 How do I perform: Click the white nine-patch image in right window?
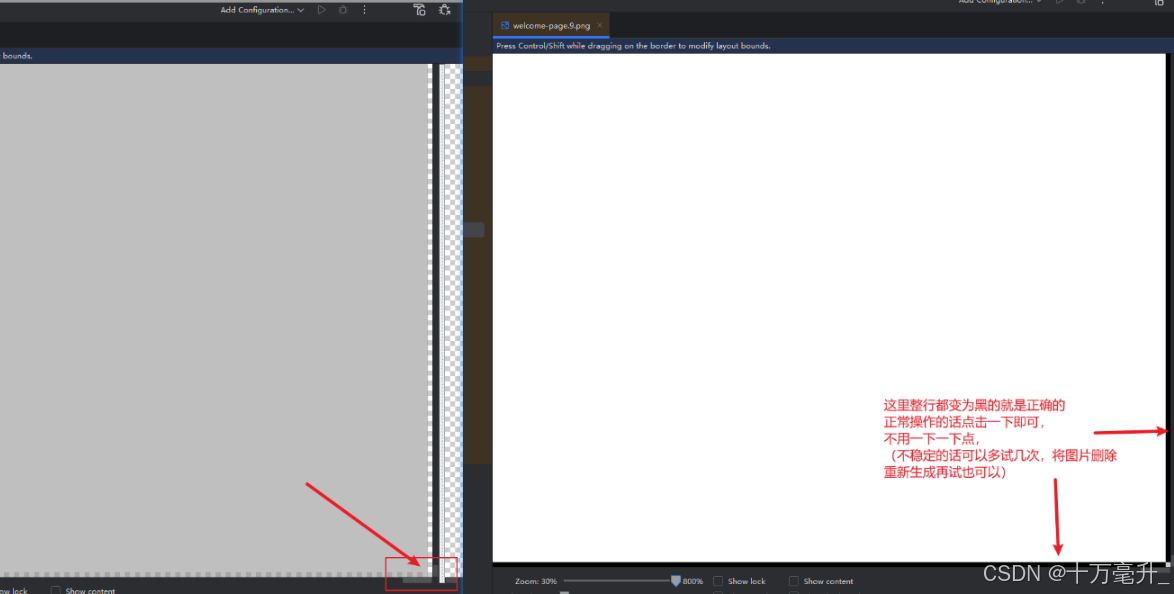coord(830,307)
